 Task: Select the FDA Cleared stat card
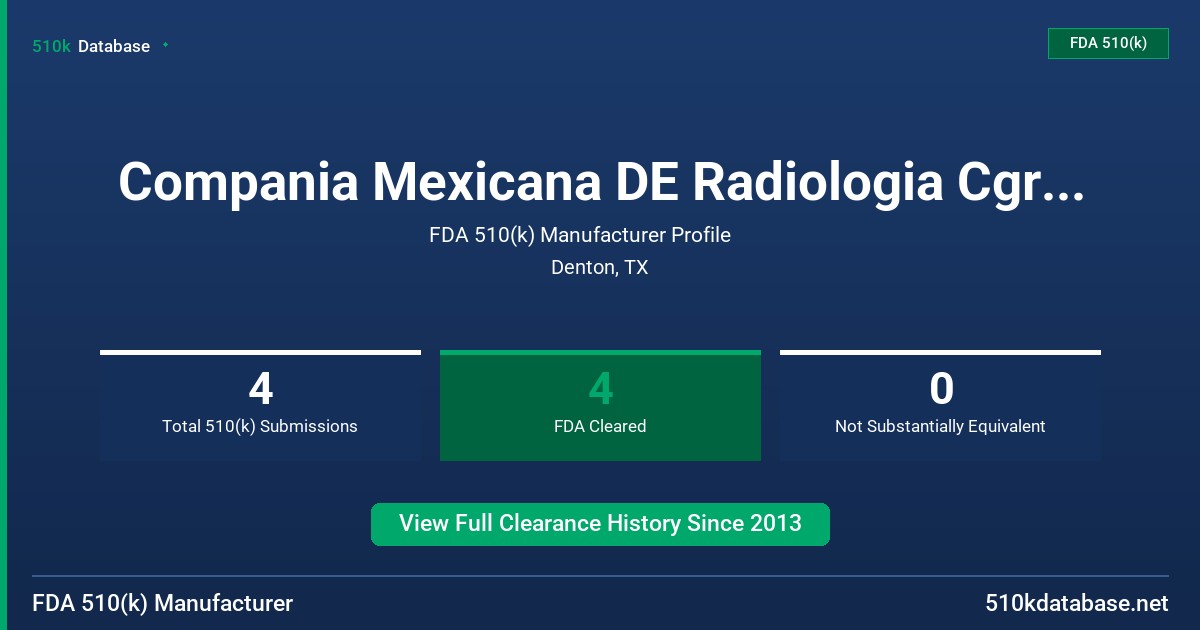[x=600, y=405]
